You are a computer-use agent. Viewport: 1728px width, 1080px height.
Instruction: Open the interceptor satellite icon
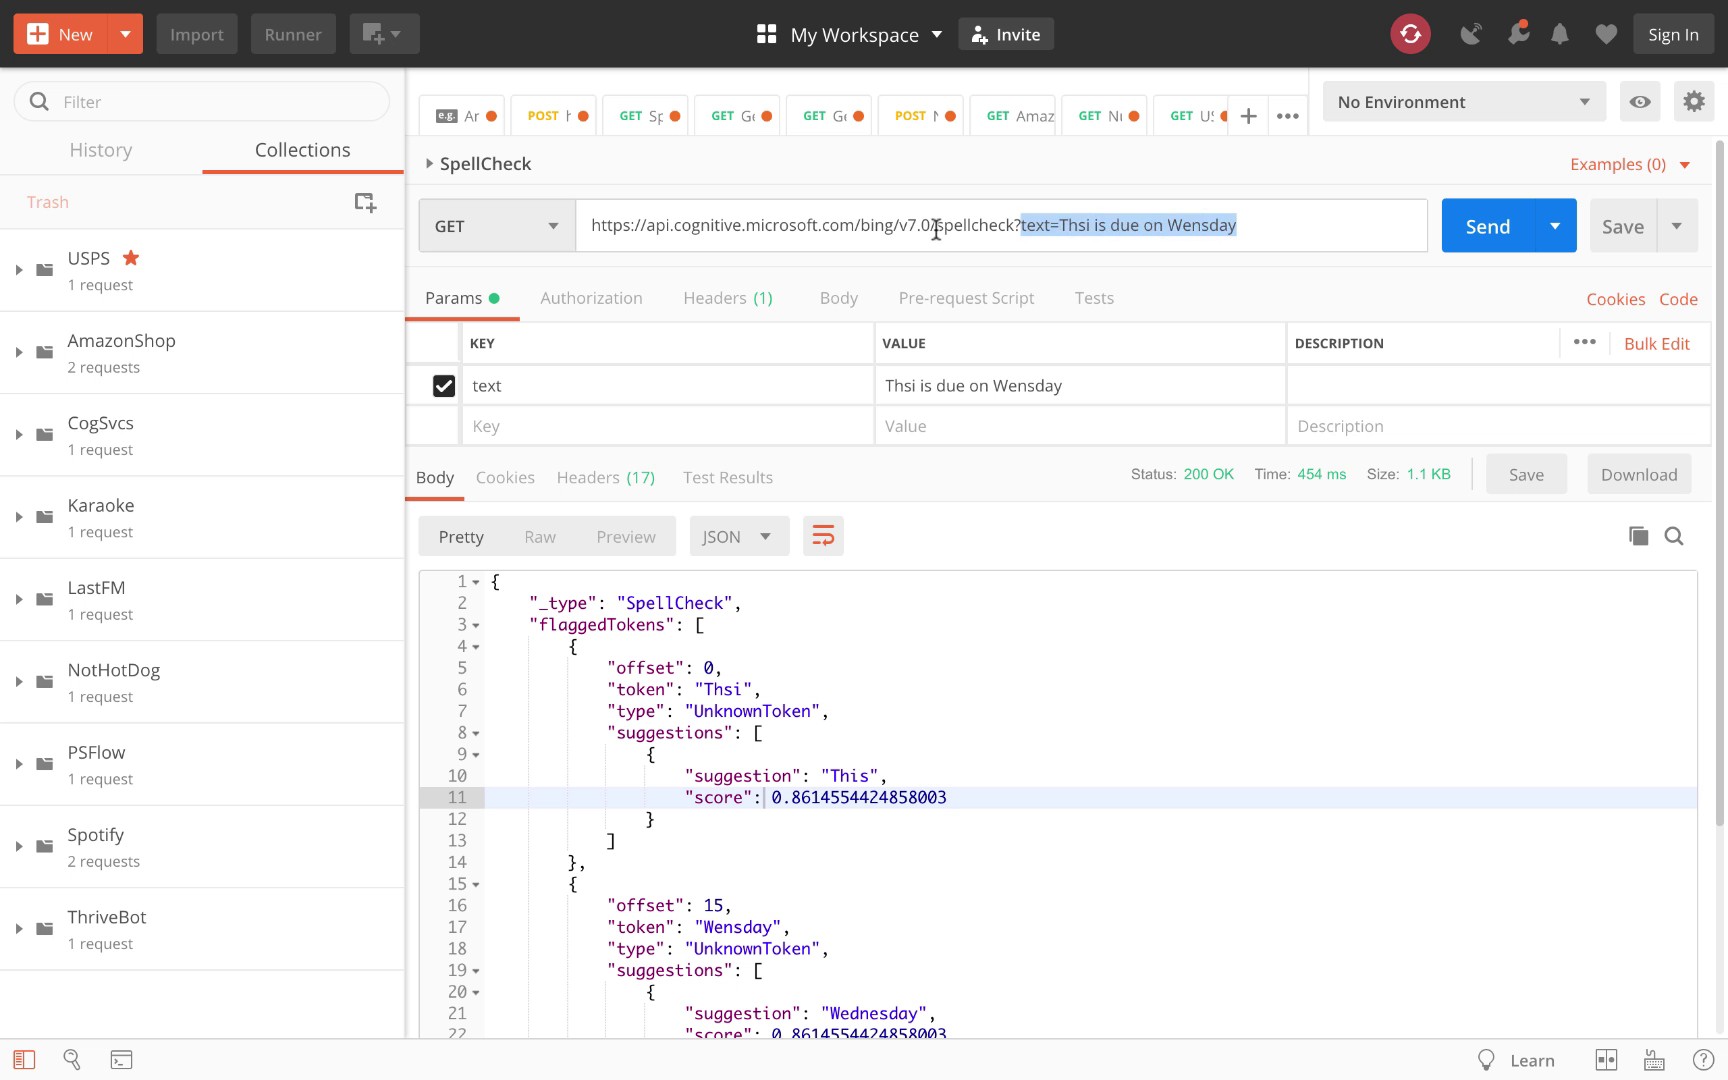coord(1470,34)
